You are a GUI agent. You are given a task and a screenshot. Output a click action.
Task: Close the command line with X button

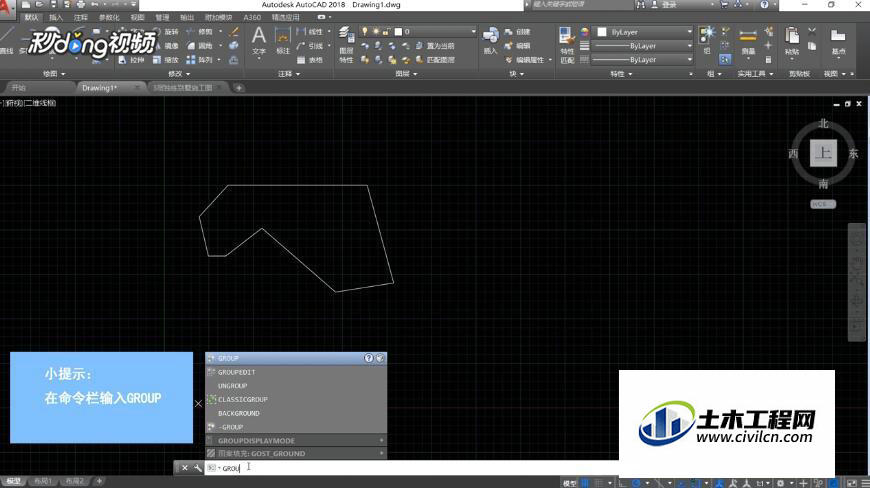185,468
